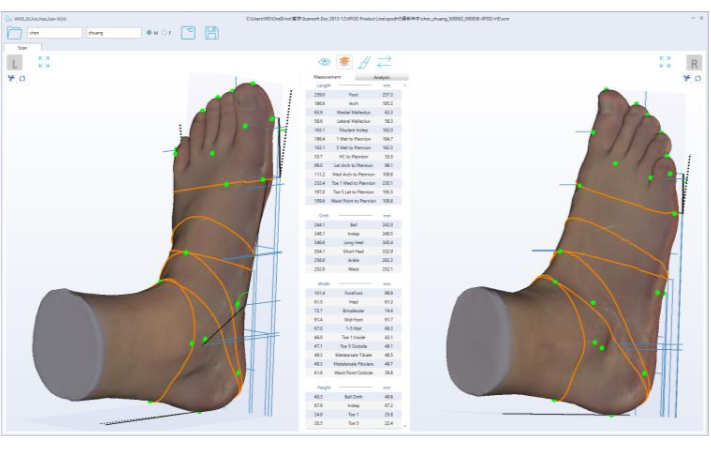The image size is (711, 453).
Task: Click the L left foot button
Action: [x=14, y=63]
